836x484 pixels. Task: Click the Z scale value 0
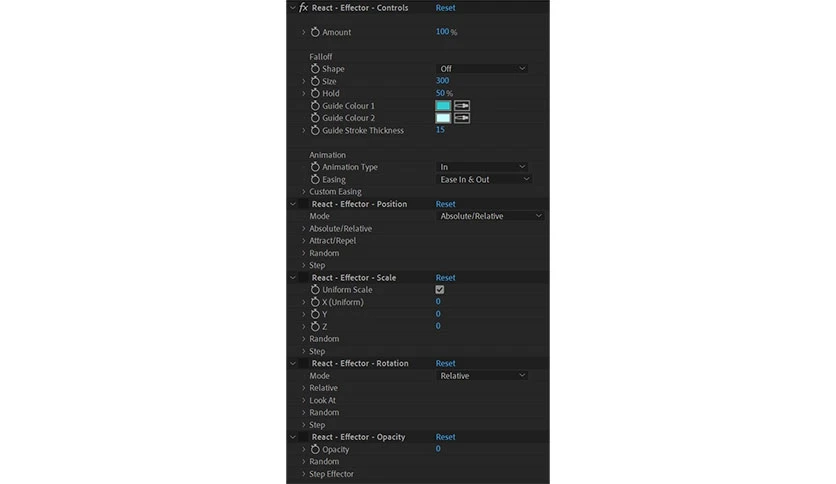[x=438, y=326]
